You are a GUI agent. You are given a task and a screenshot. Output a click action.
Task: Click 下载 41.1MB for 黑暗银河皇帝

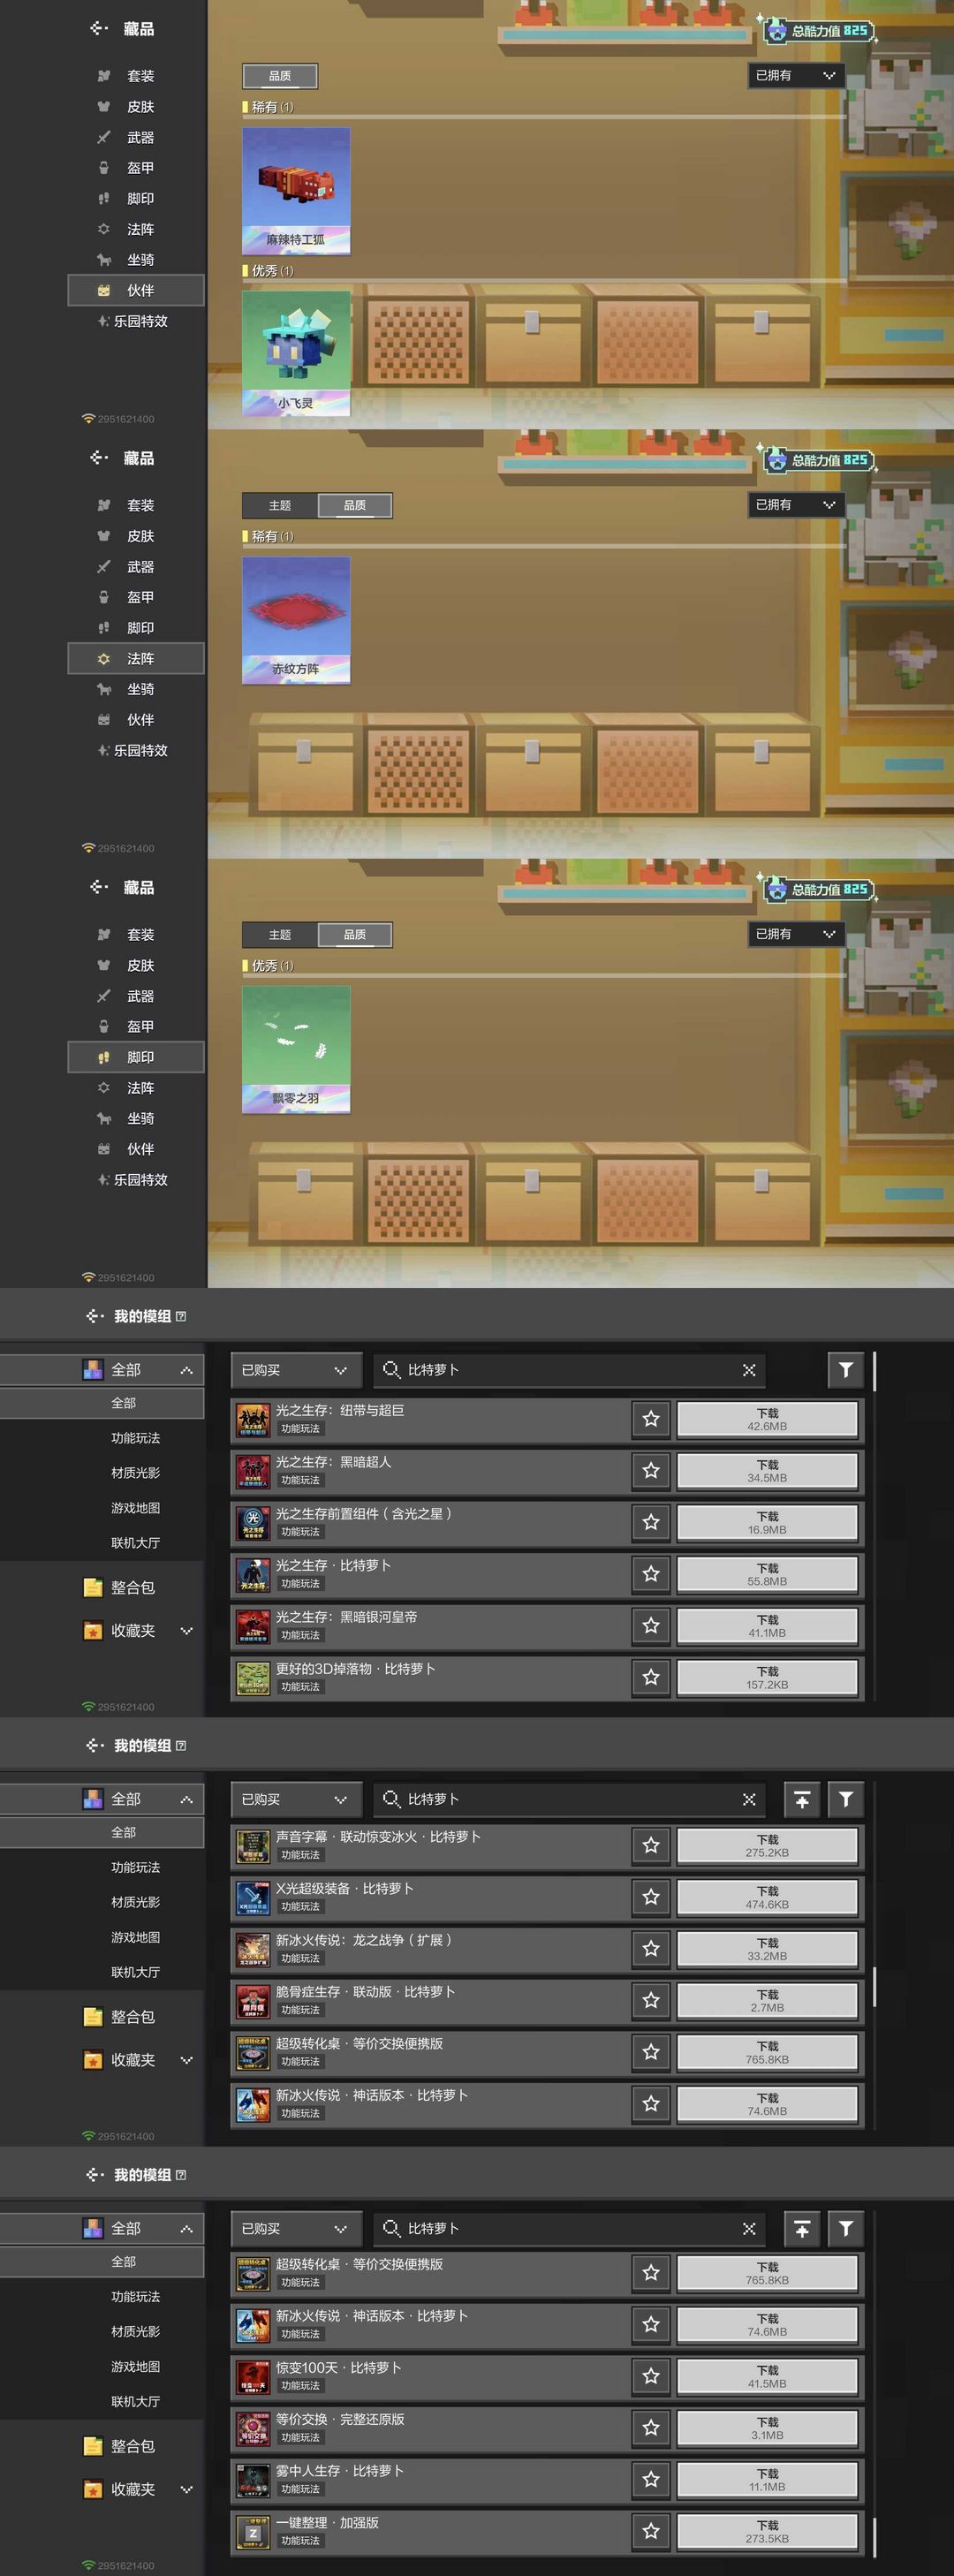tap(767, 1626)
